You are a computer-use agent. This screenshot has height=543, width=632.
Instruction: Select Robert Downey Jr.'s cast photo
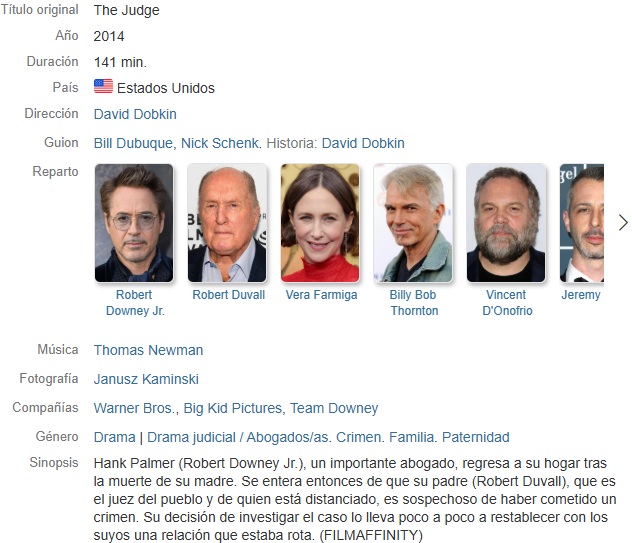(134, 223)
